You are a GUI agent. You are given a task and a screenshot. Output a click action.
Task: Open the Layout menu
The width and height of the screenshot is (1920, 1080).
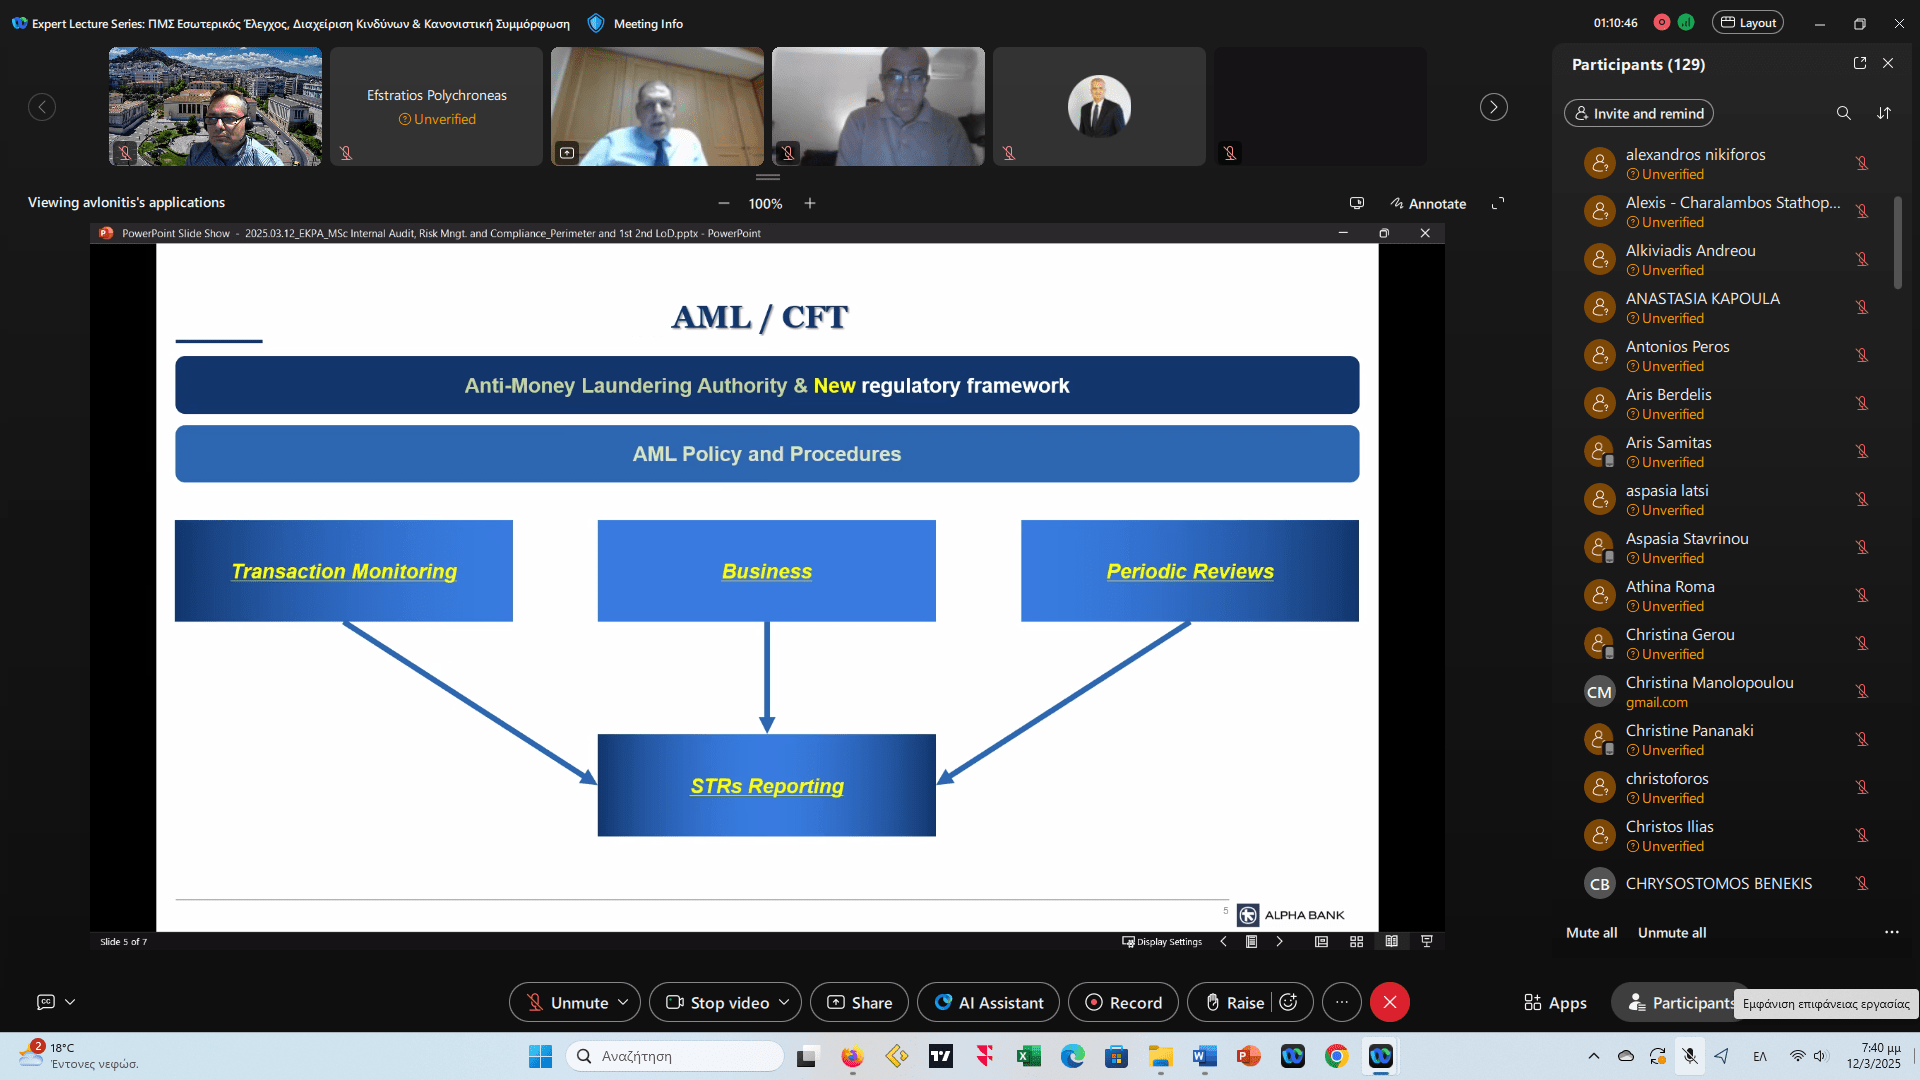(x=1748, y=23)
